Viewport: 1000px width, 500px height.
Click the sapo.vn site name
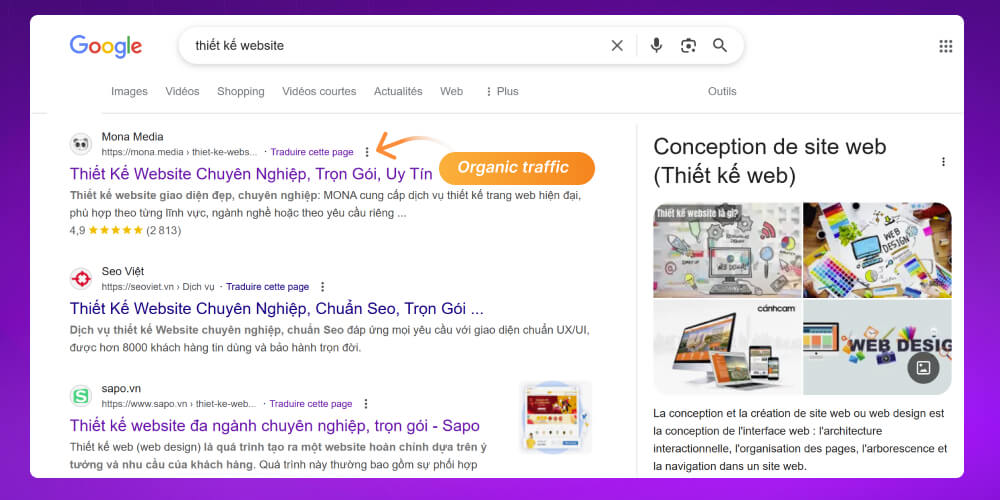click(x=121, y=388)
